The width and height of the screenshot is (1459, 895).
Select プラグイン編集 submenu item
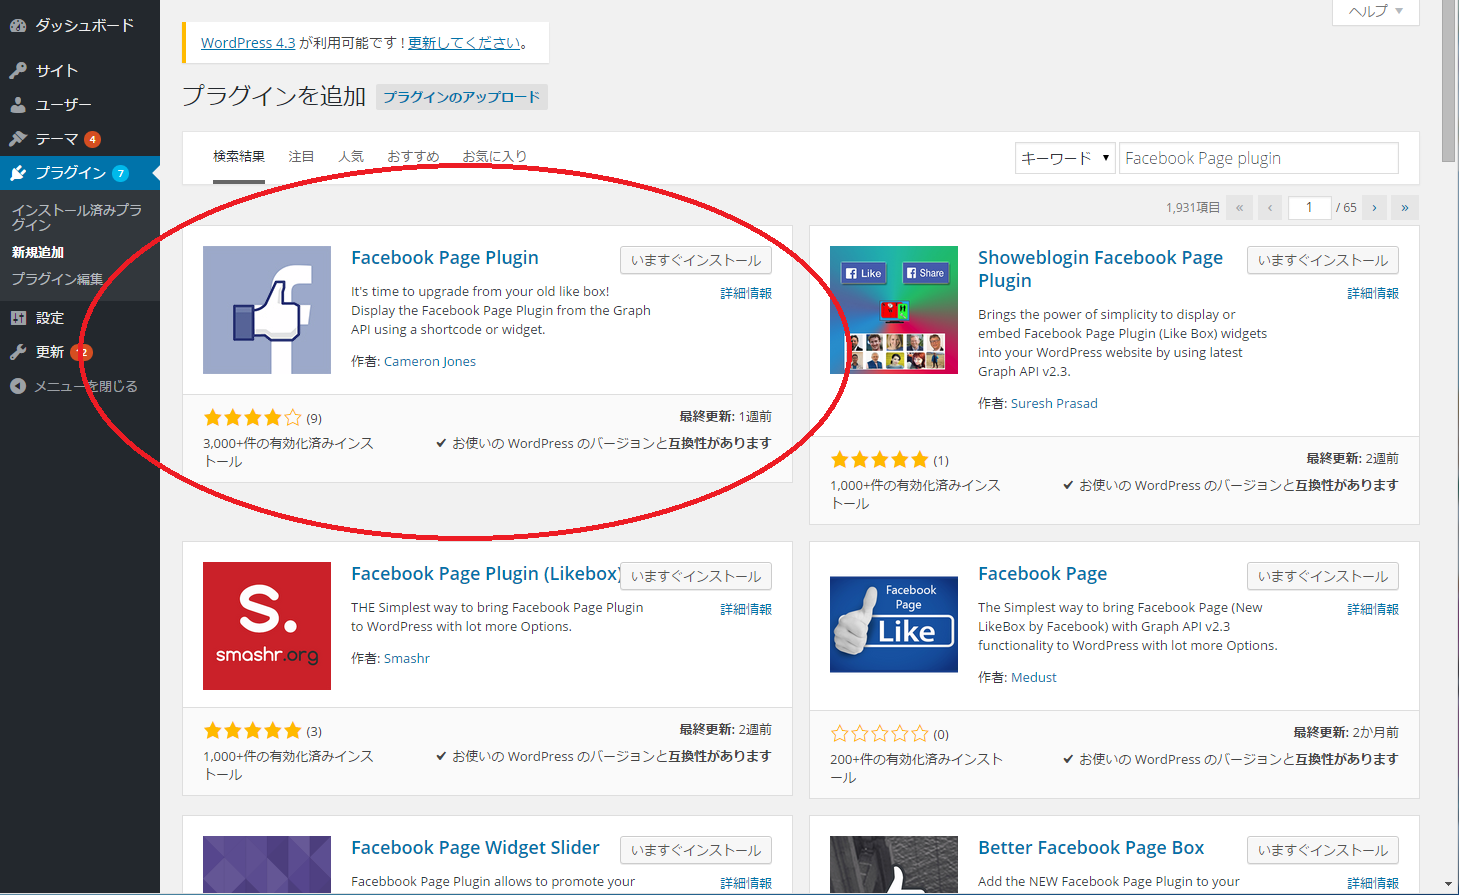[57, 279]
